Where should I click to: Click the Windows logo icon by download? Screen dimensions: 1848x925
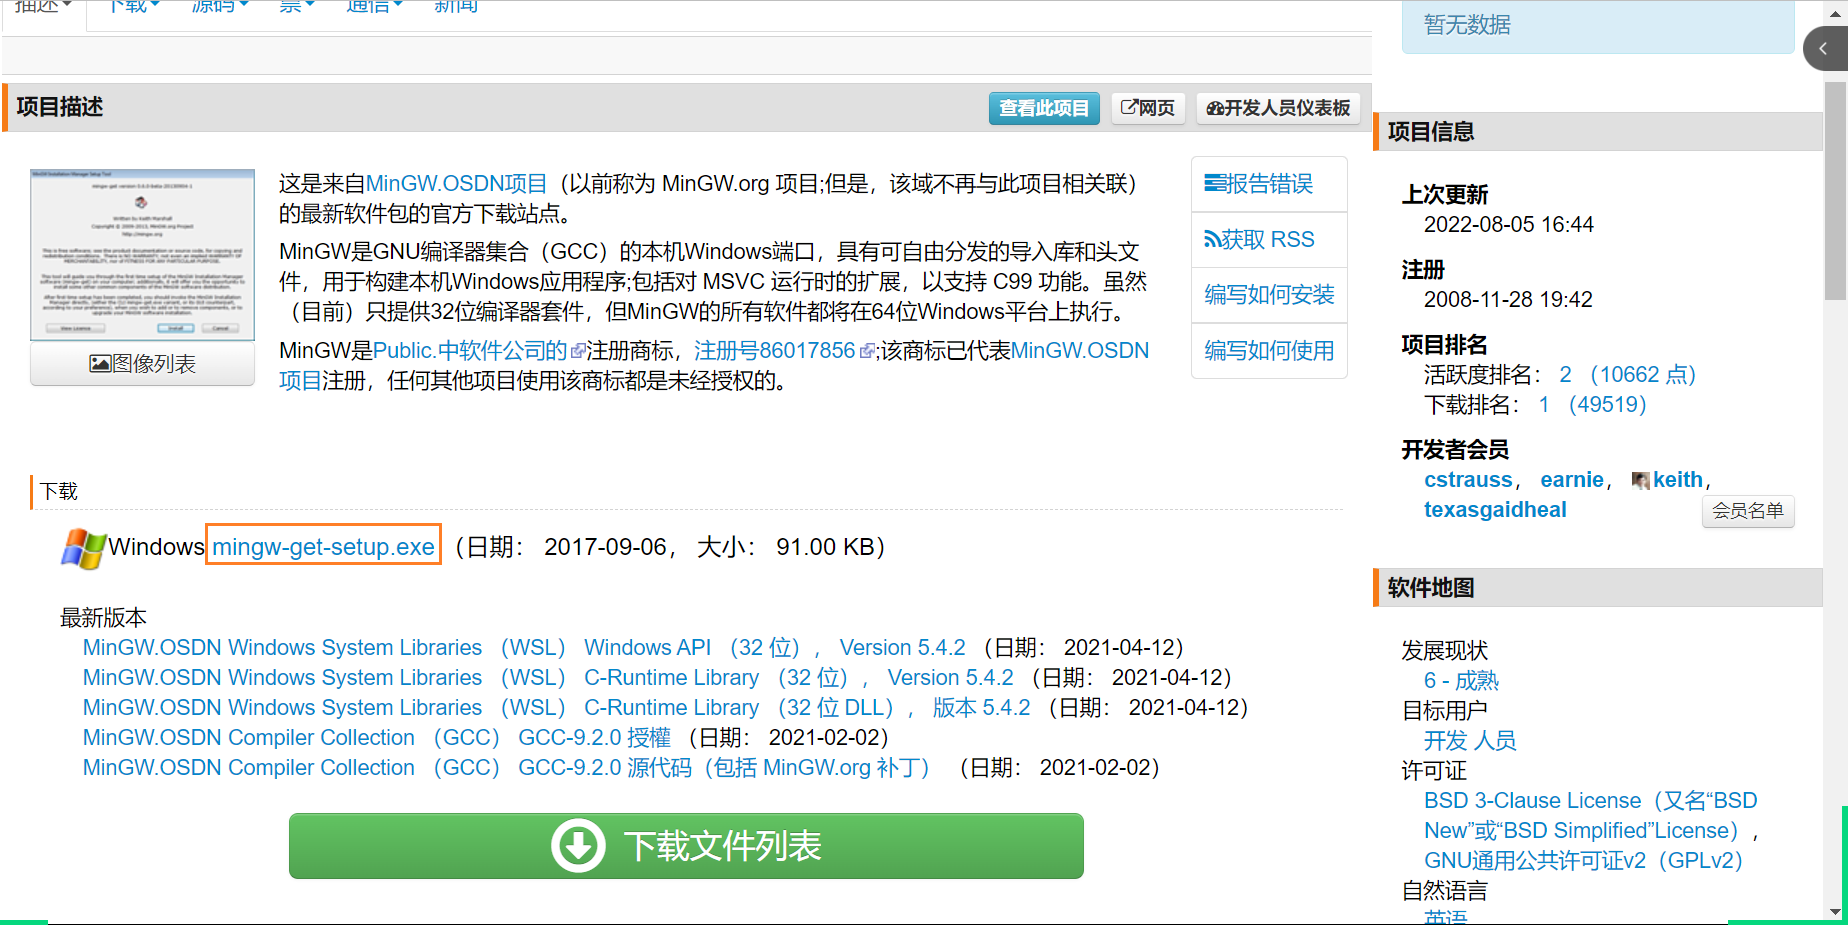pos(83,548)
